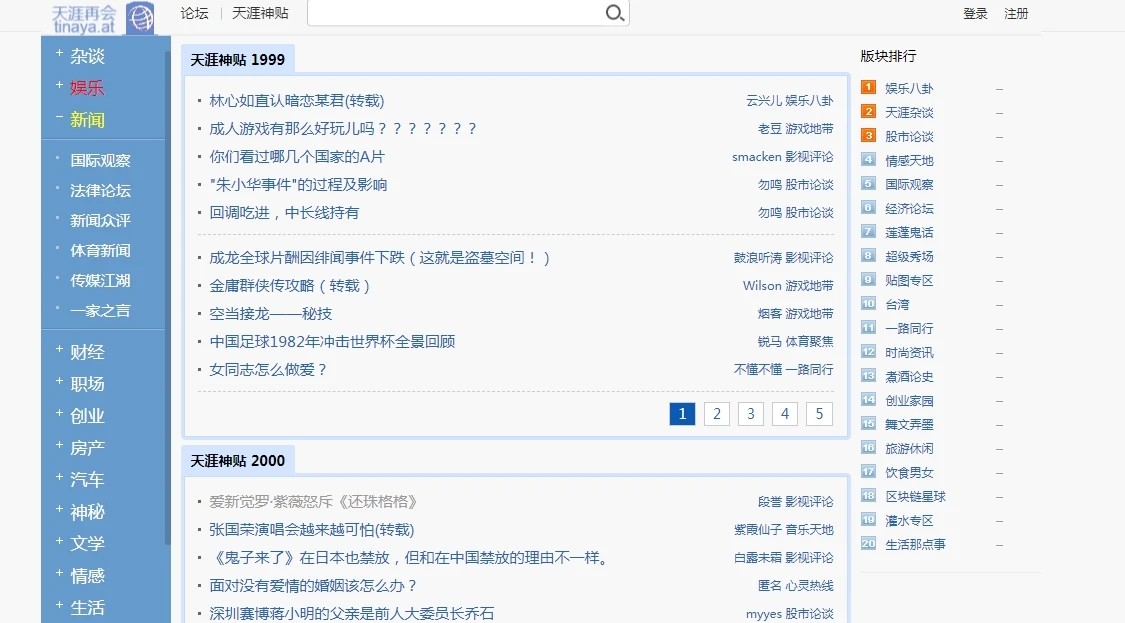The width and height of the screenshot is (1125, 623).
Task: Go to page 2 of 1999 posts
Action: click(716, 414)
